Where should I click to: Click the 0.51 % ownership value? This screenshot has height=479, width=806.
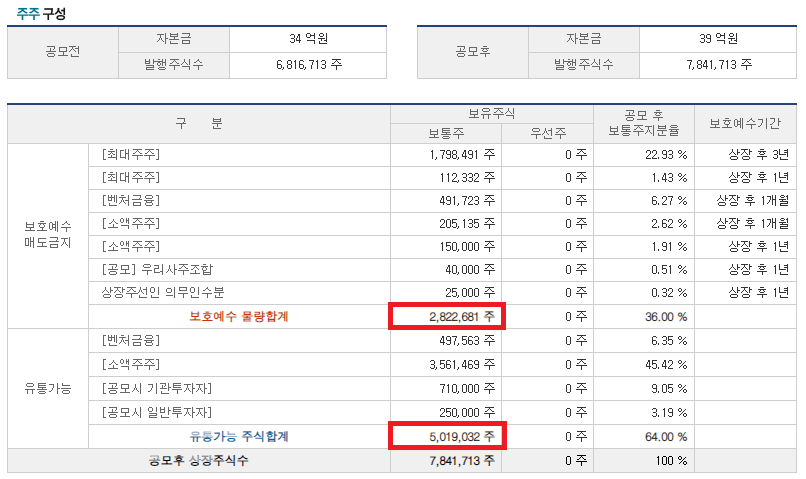pyautogui.click(x=669, y=270)
